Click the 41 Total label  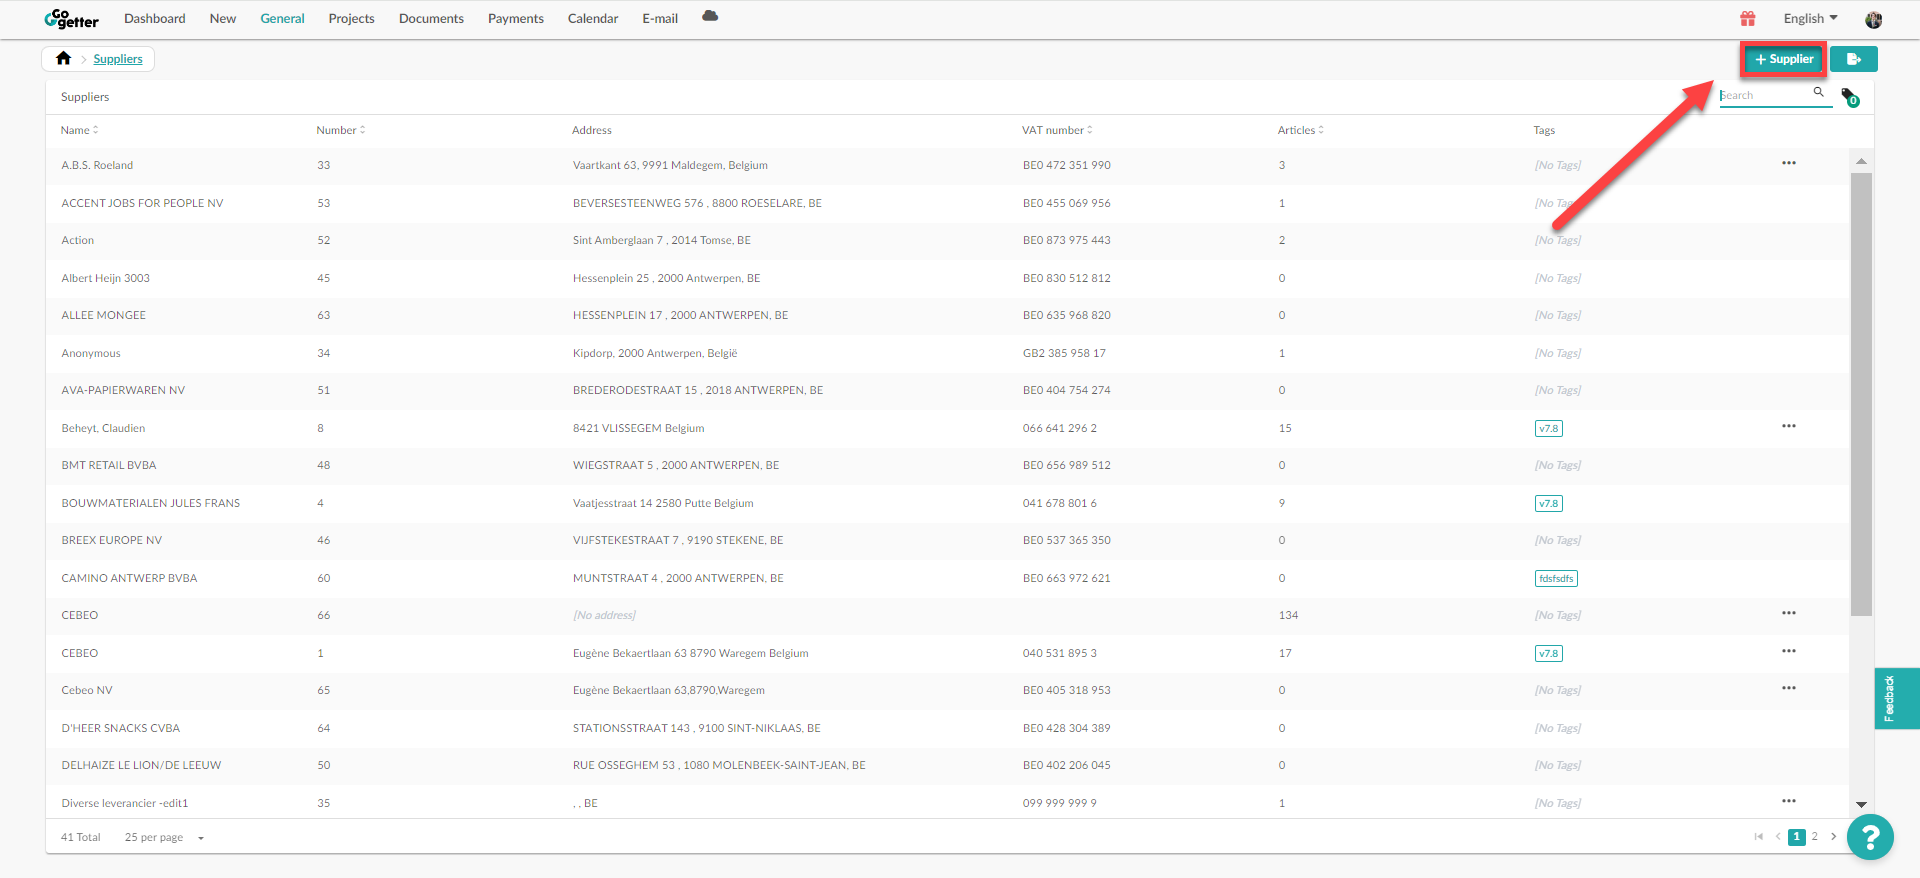(81, 838)
